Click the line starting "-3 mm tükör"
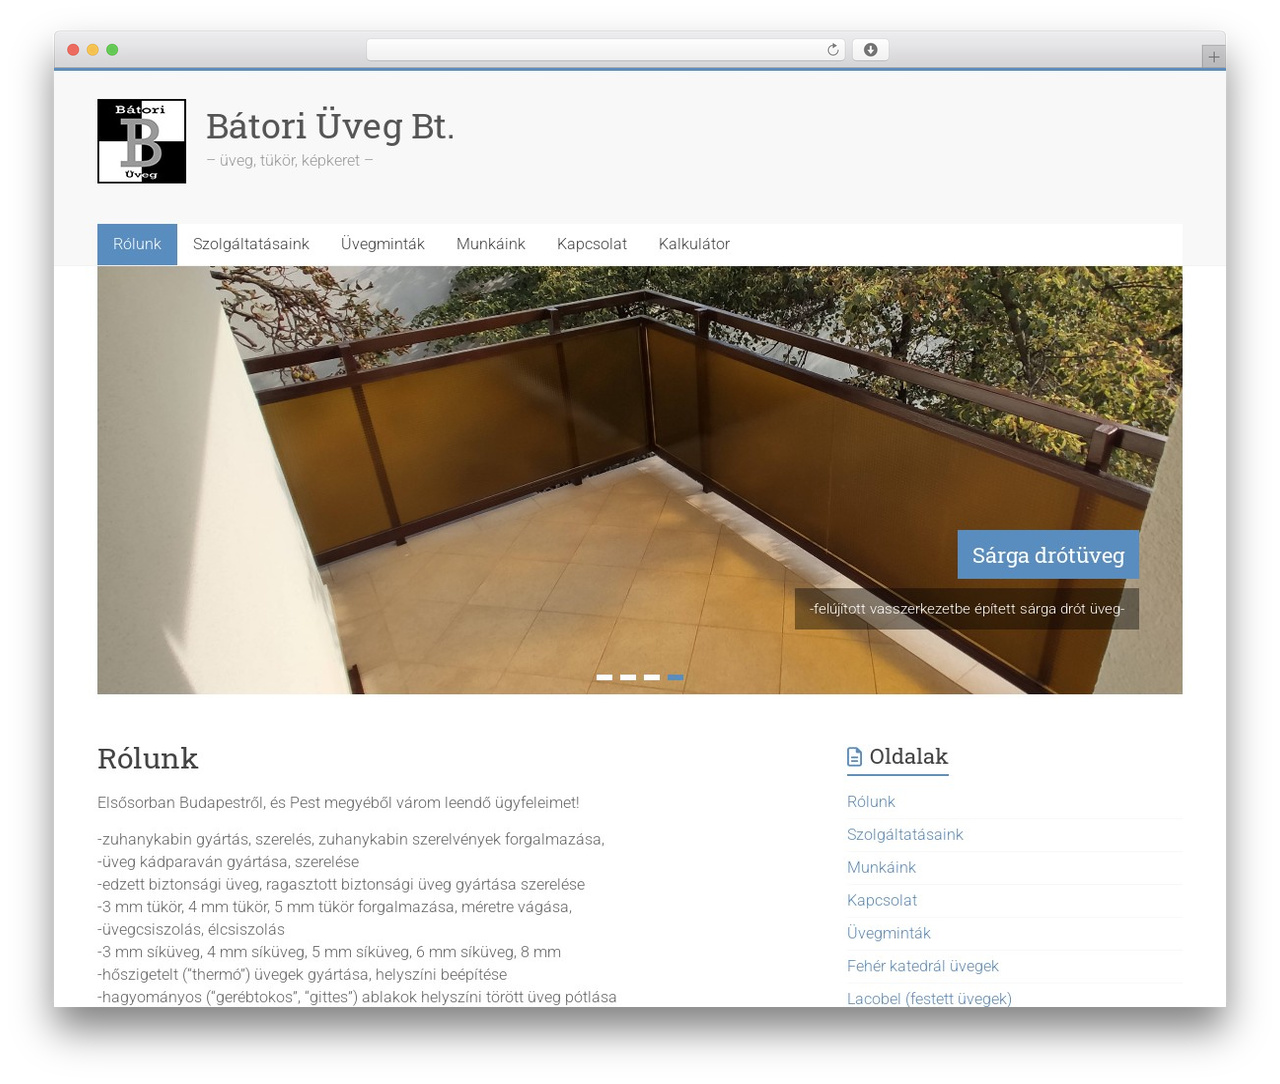1280x1084 pixels. click(334, 908)
